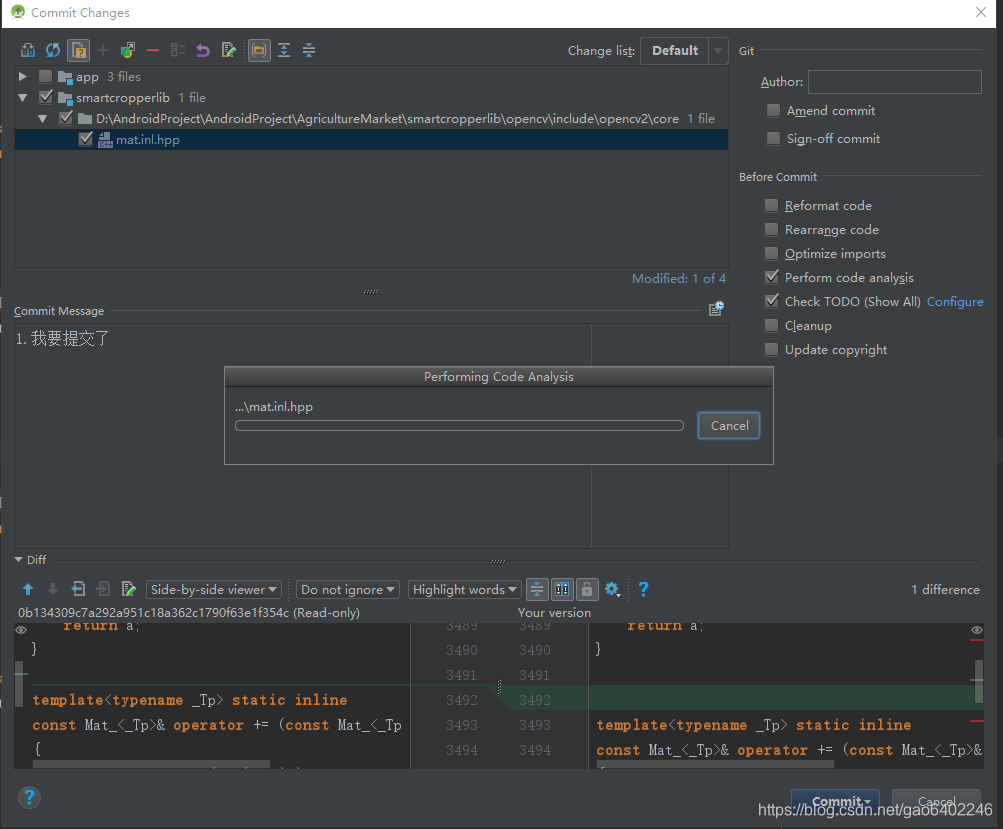Click into the commit message text area
The height and width of the screenshot is (829, 1003).
pyautogui.click(x=371, y=435)
